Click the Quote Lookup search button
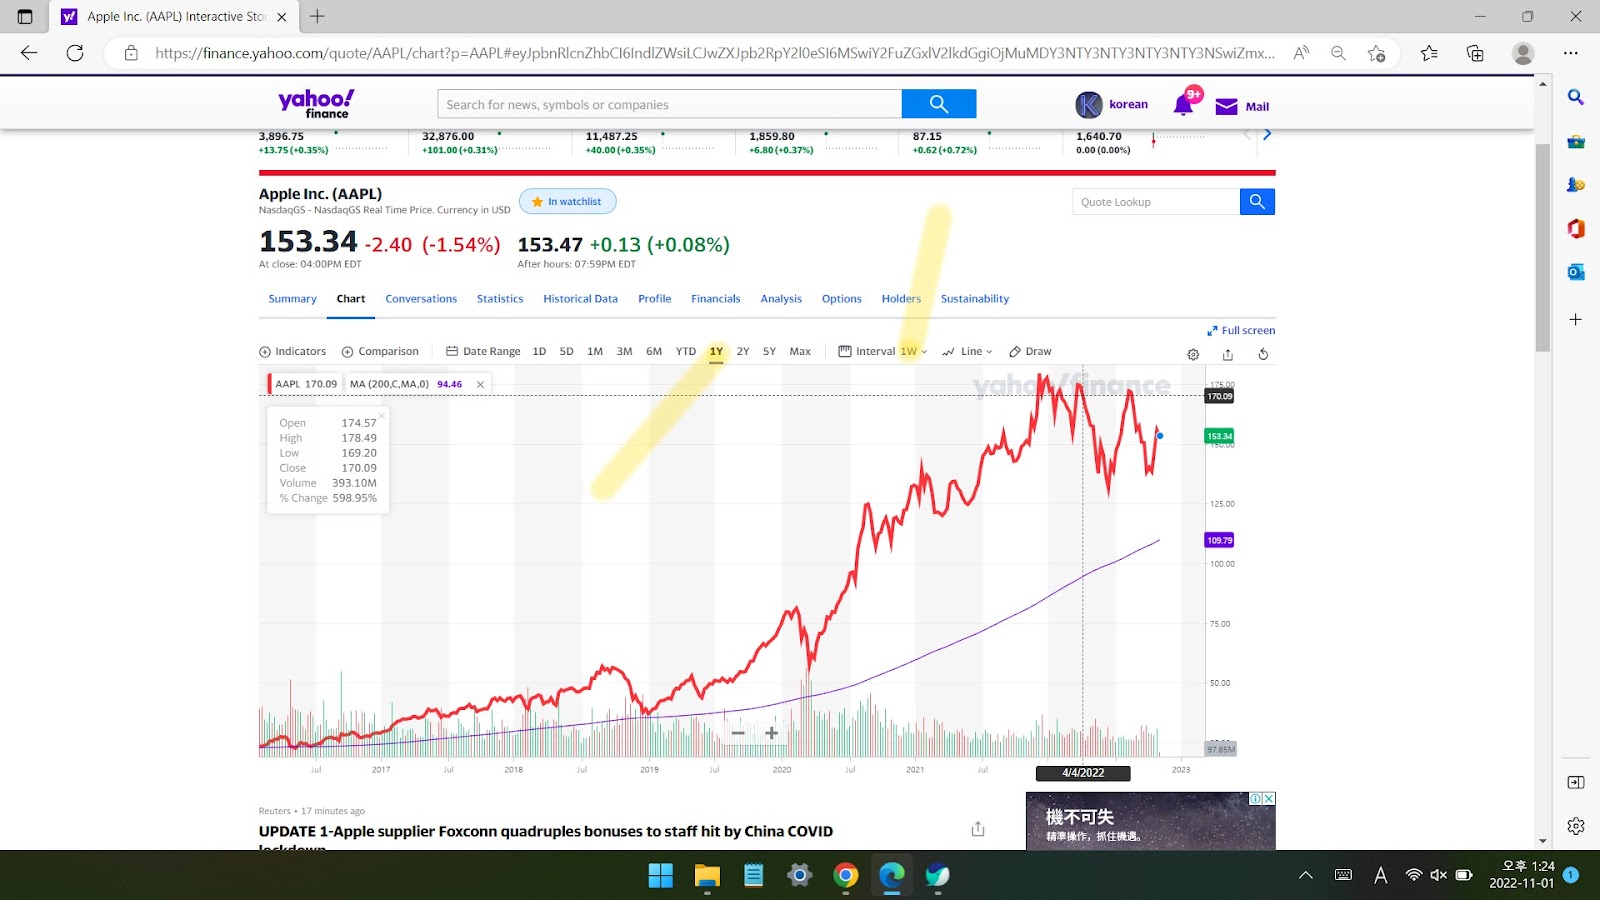This screenshot has width=1600, height=900. click(1257, 202)
